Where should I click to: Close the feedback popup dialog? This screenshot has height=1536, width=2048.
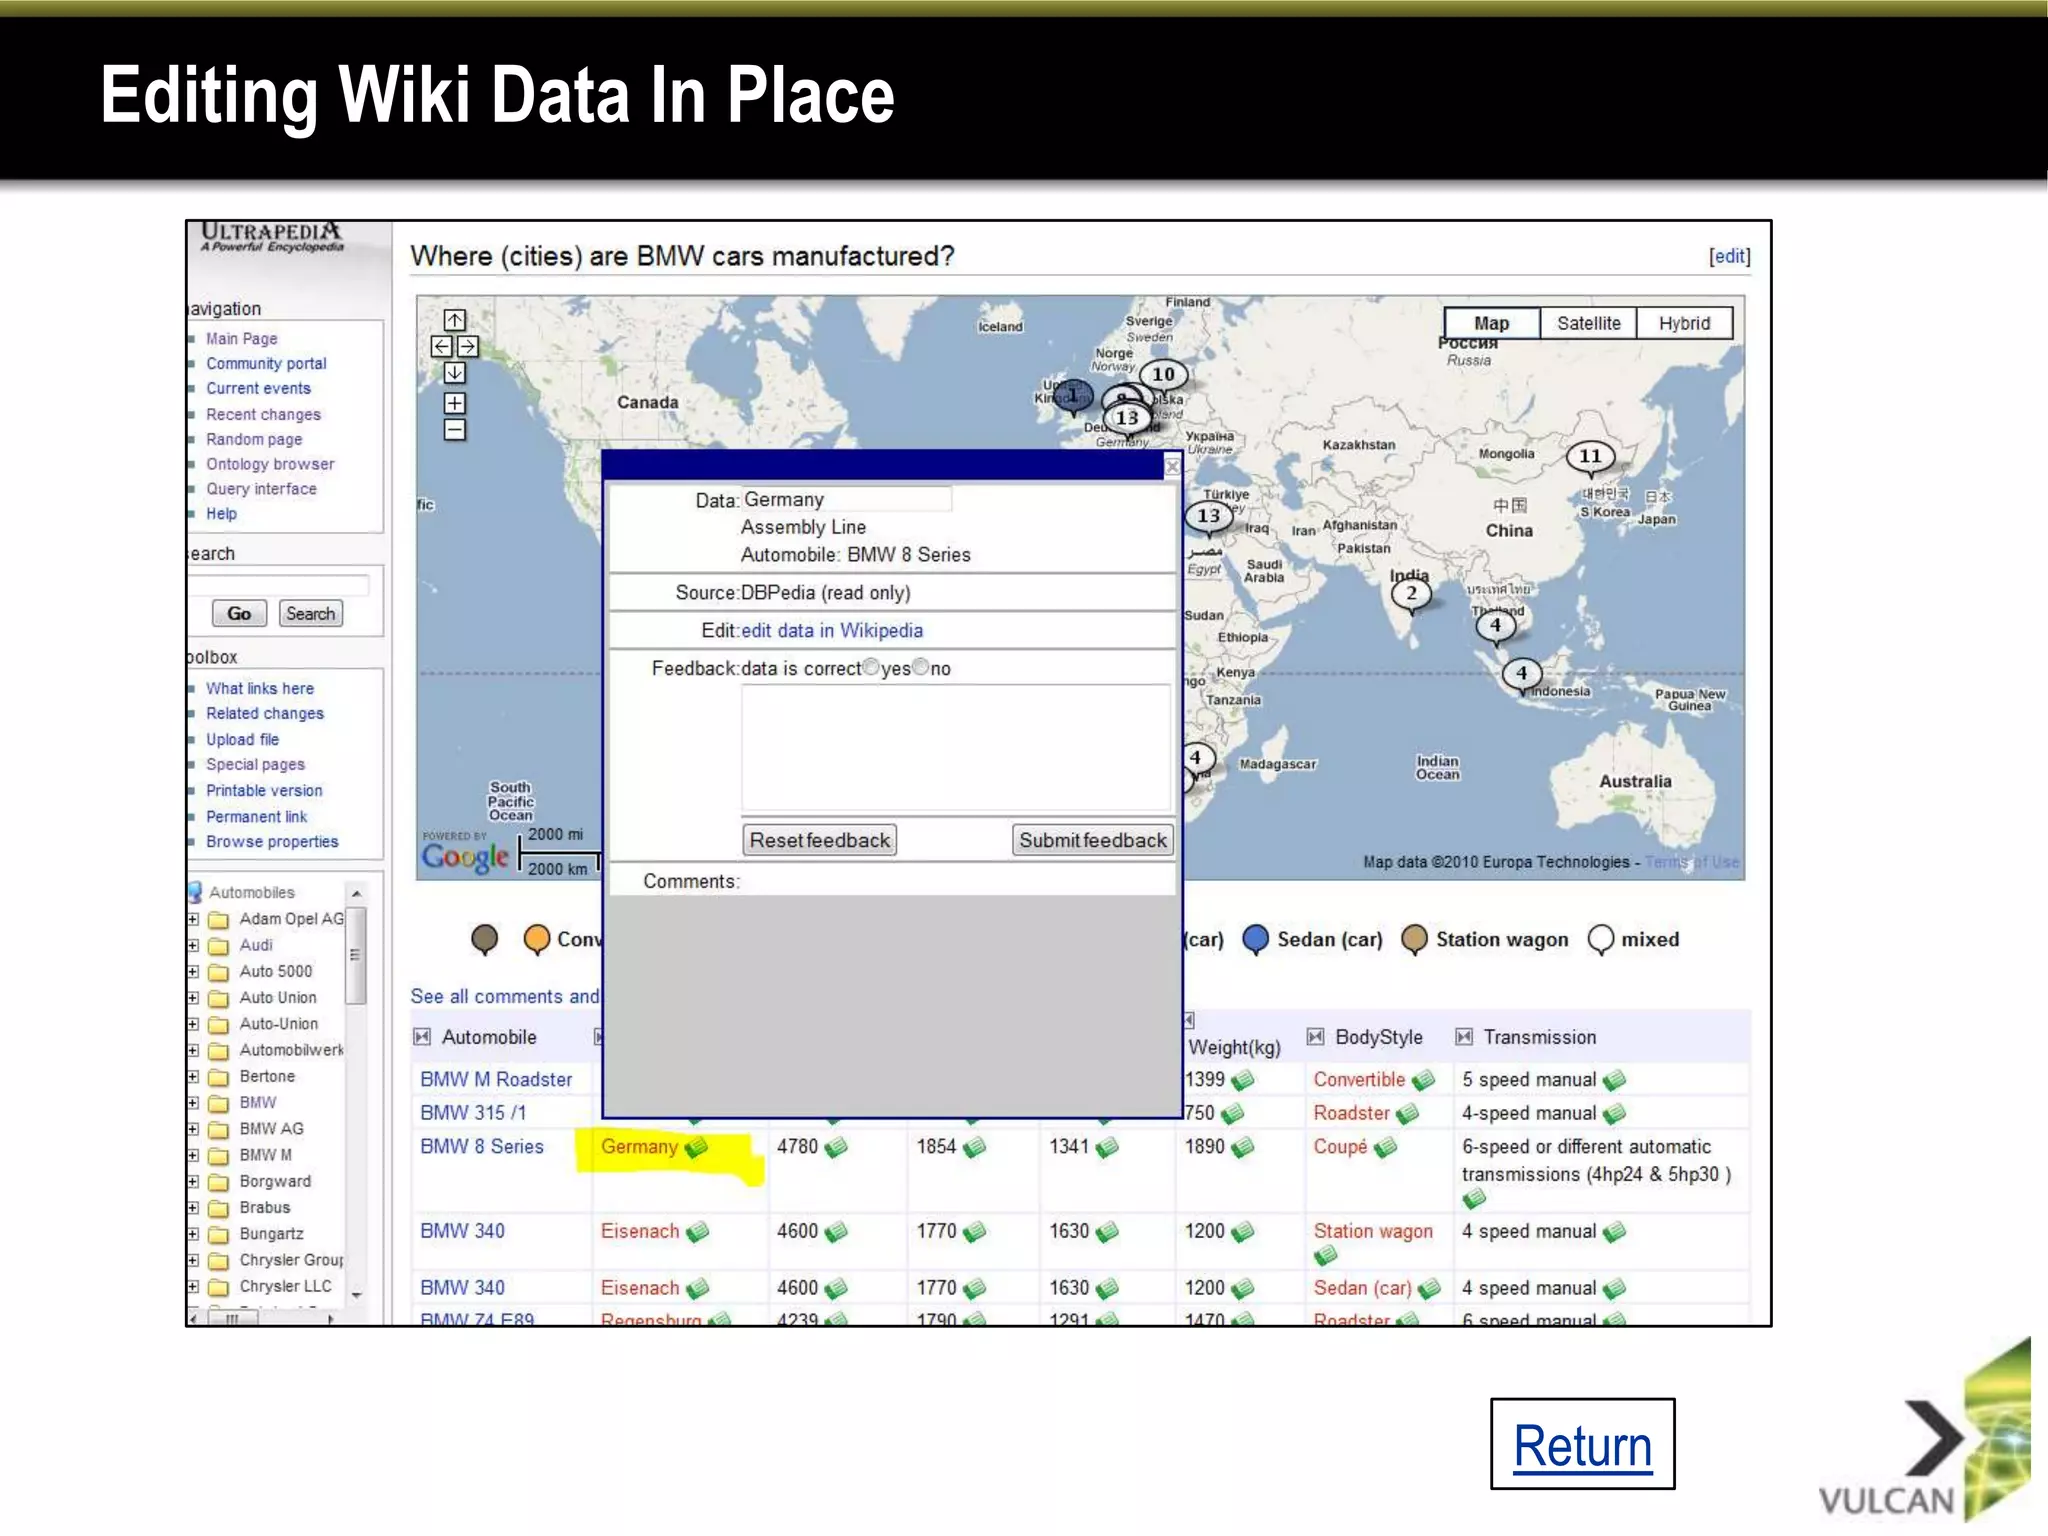click(1172, 466)
